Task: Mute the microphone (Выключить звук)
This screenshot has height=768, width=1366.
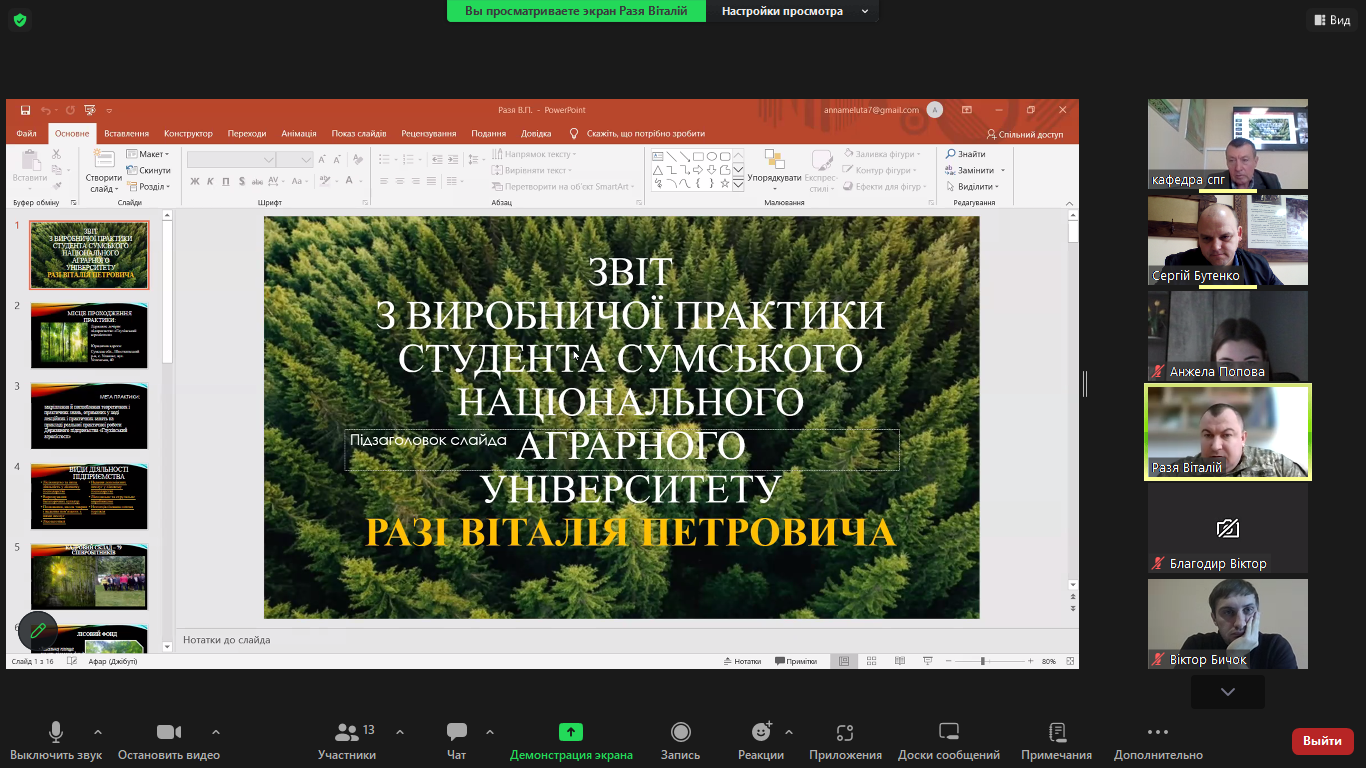Action: (x=56, y=739)
